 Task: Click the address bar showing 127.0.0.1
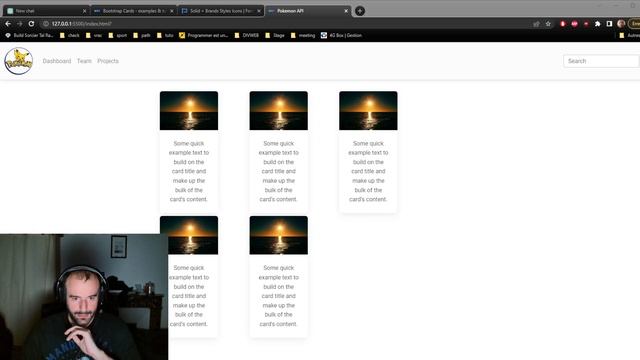coord(286,24)
